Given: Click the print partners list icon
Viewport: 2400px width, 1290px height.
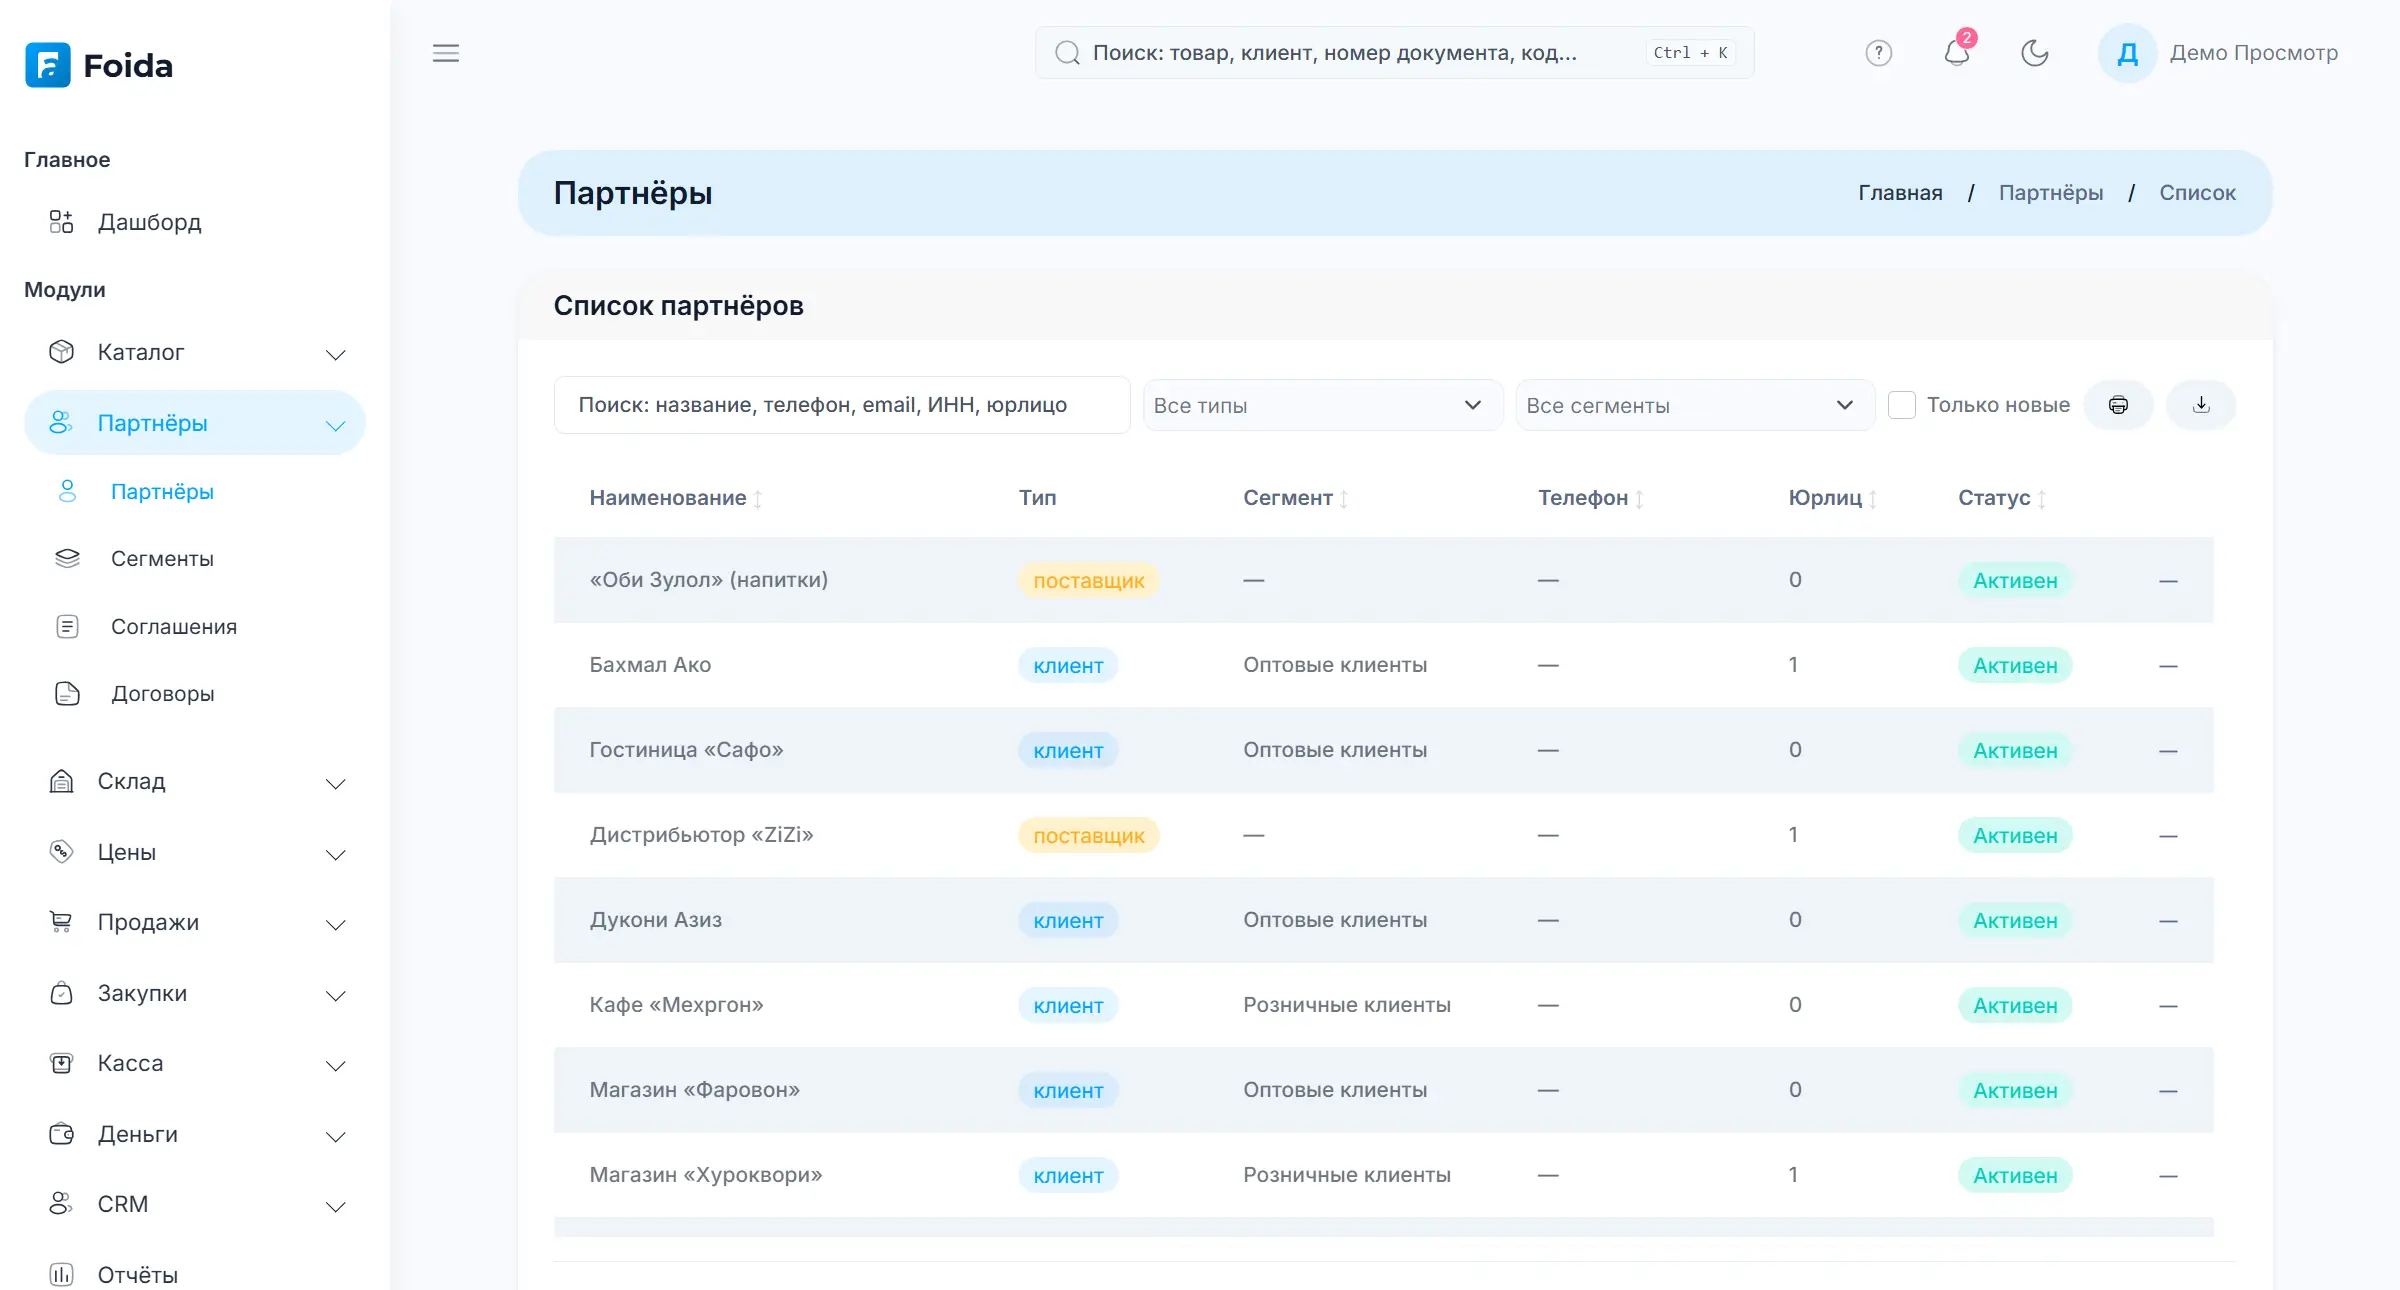Looking at the screenshot, I should click(2118, 405).
